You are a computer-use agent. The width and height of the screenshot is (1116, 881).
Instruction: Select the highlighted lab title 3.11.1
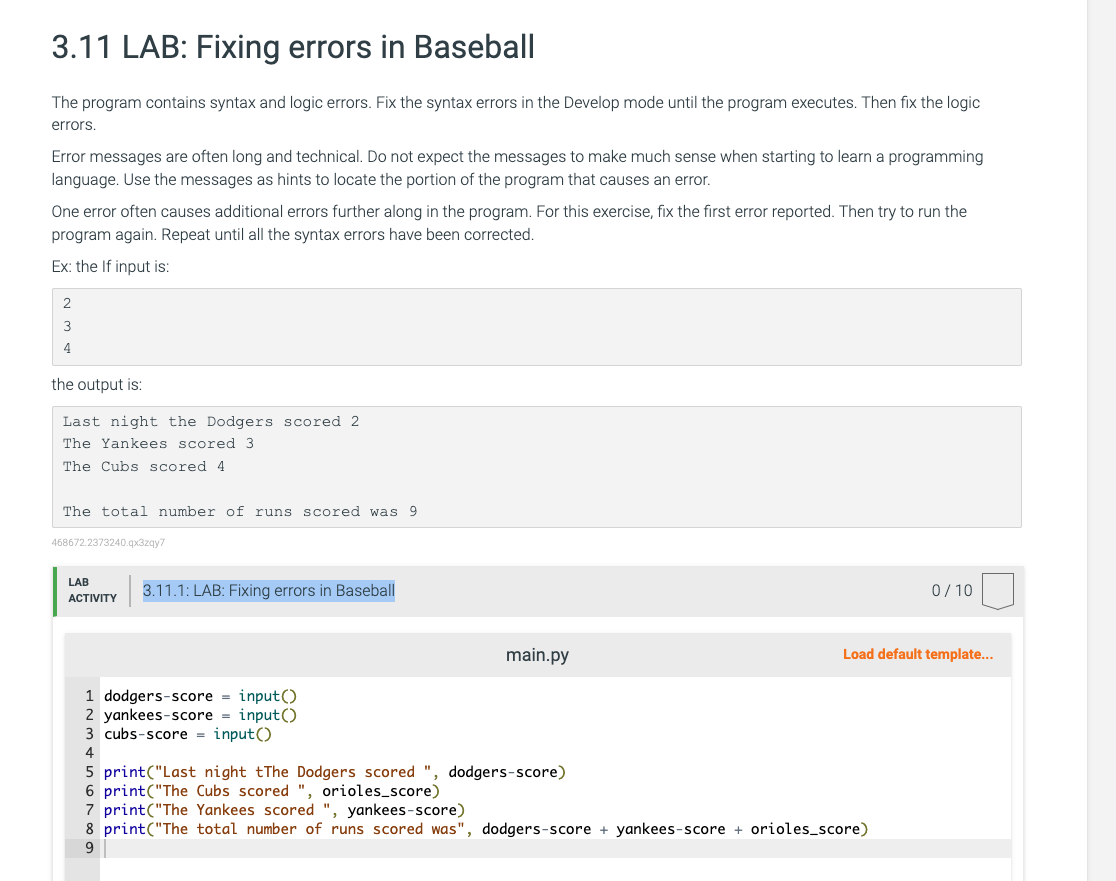[268, 590]
